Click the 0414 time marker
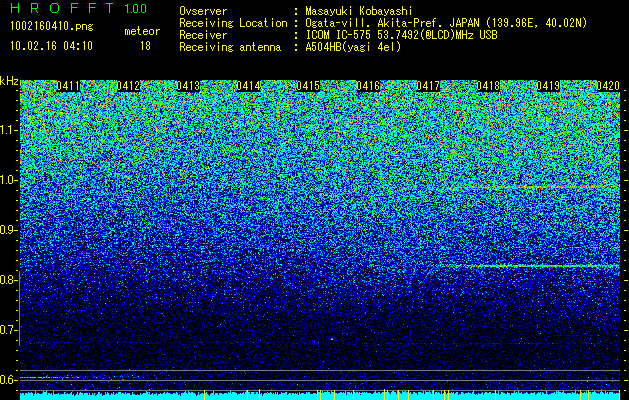 (248, 86)
